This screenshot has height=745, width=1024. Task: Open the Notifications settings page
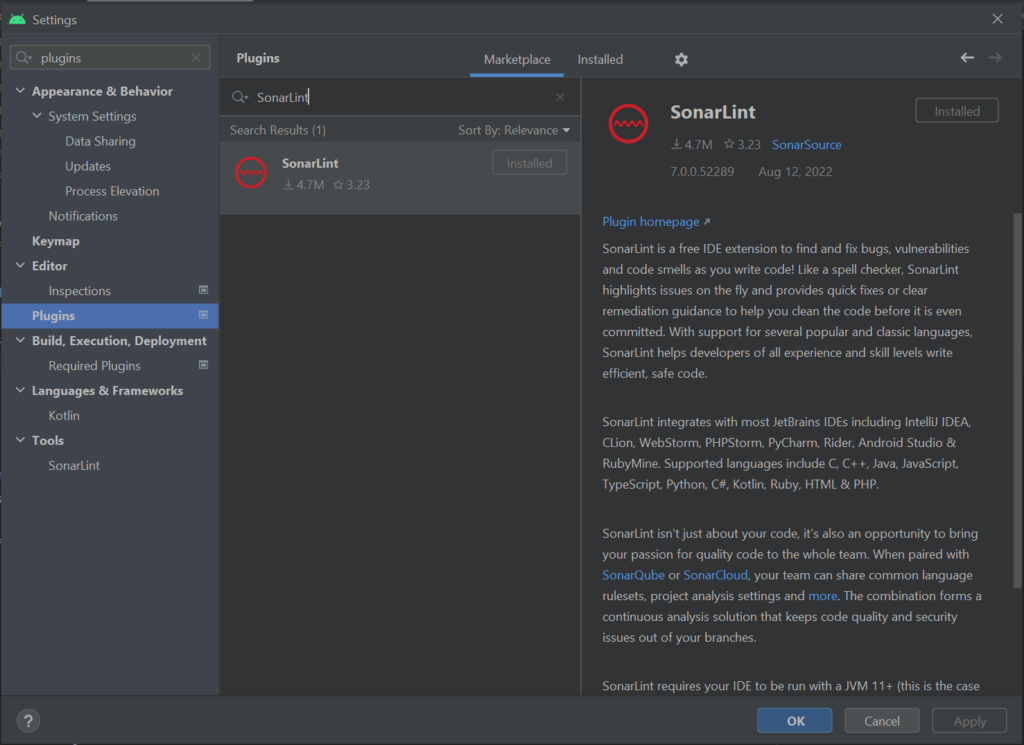[x=83, y=216]
